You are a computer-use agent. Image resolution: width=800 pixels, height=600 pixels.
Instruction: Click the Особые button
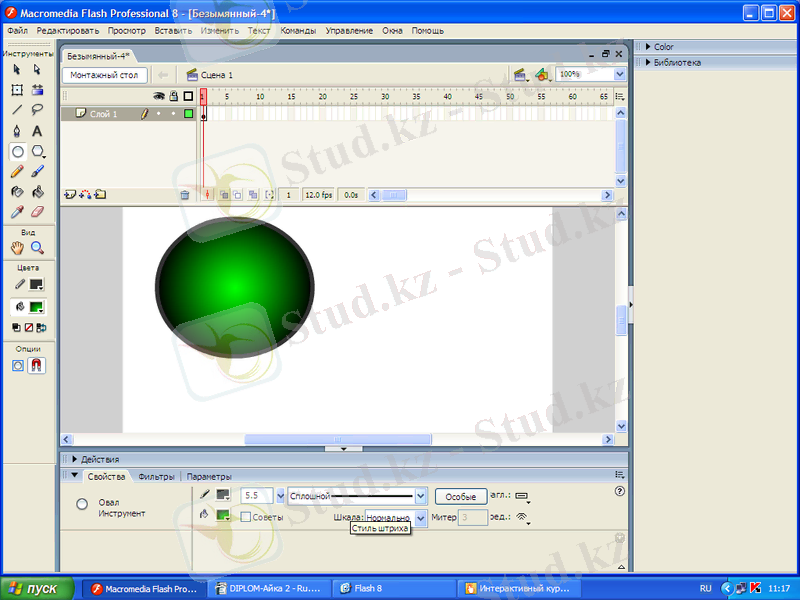[460, 496]
